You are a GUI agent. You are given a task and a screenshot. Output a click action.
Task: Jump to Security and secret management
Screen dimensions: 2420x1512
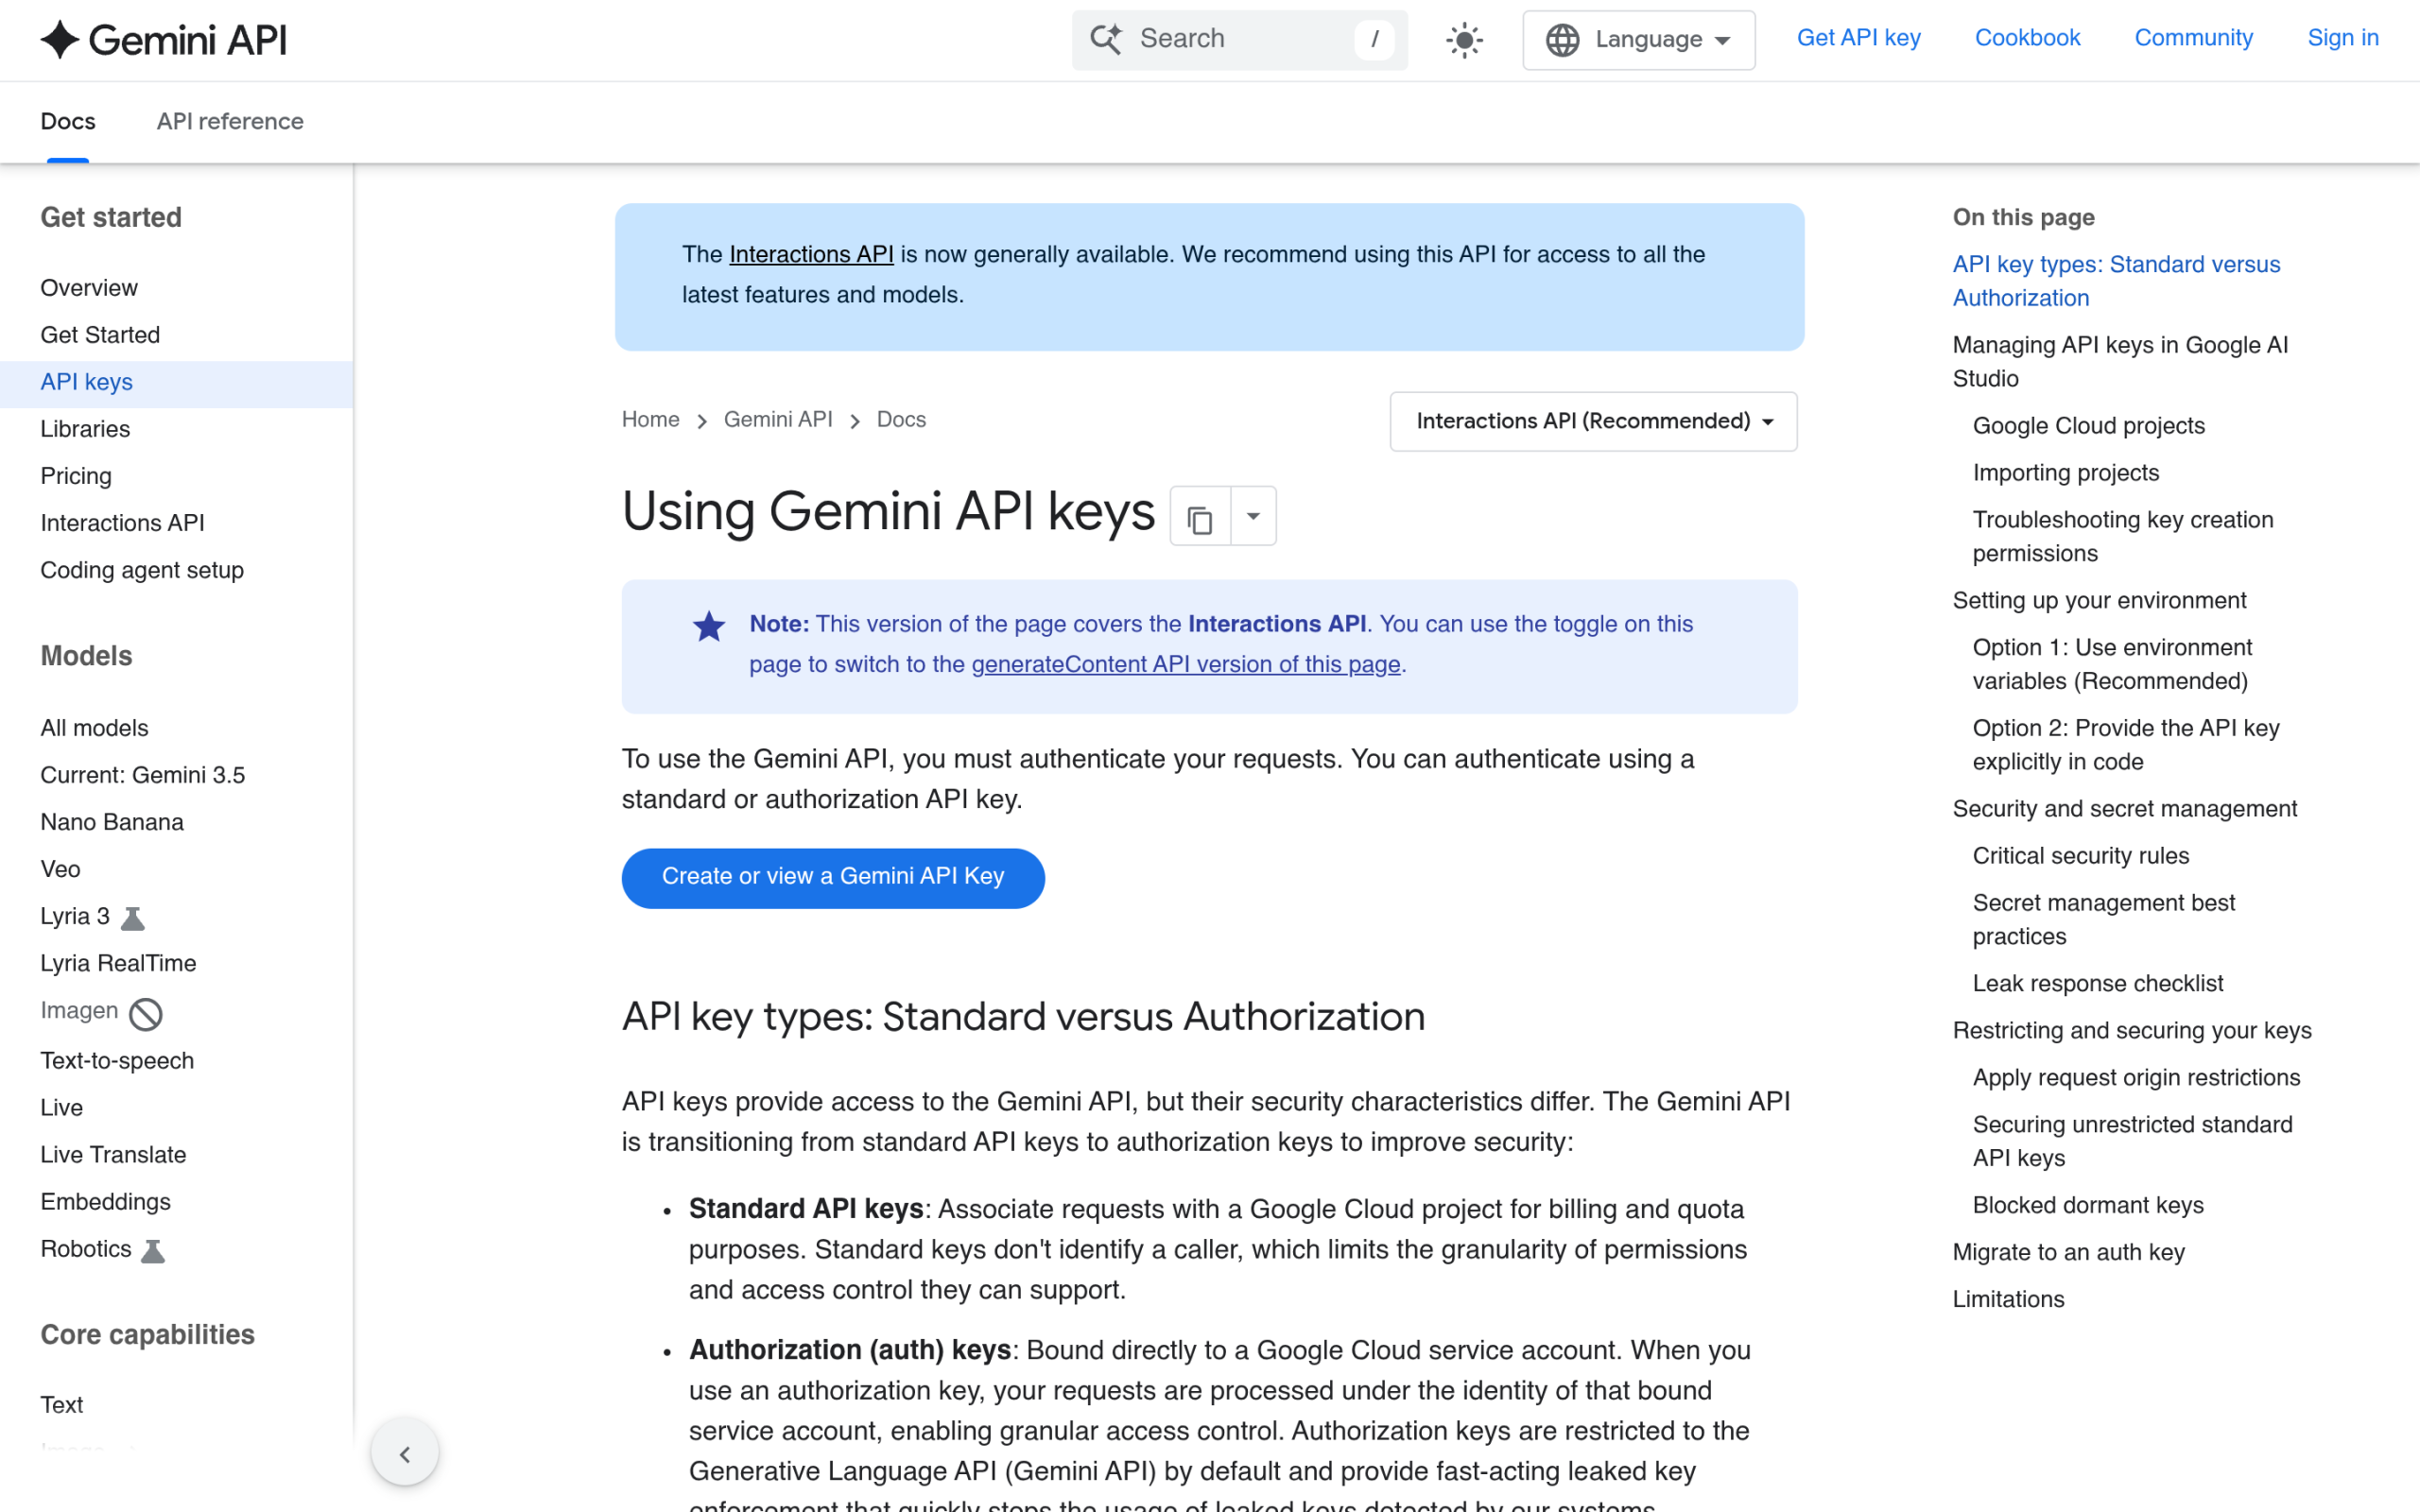click(x=2124, y=809)
